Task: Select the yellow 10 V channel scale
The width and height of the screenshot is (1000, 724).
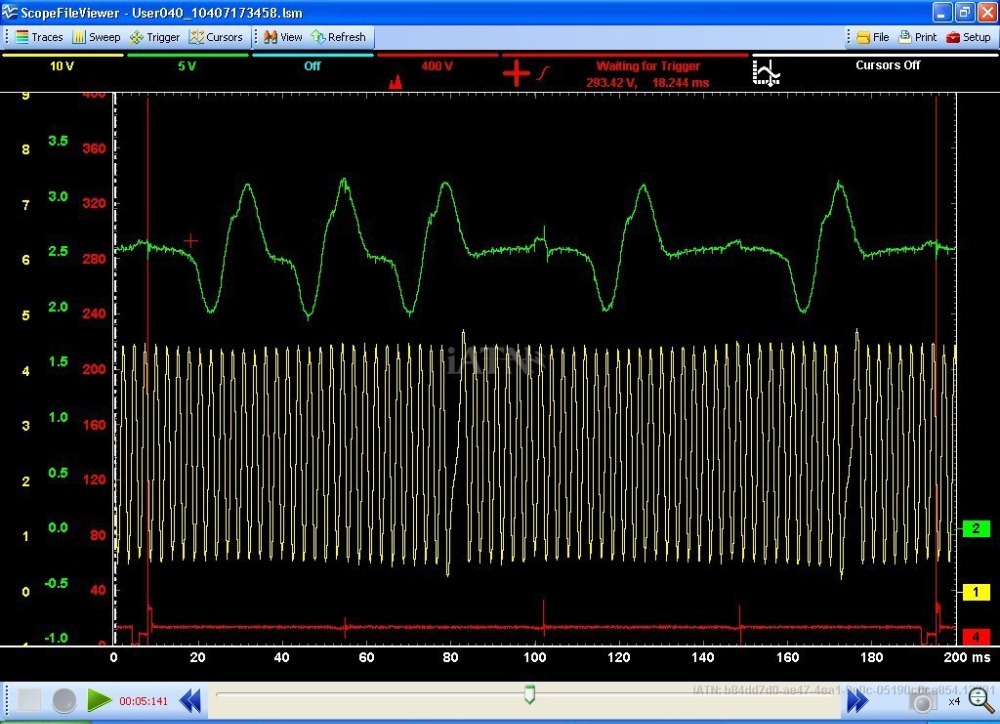Action: click(62, 66)
